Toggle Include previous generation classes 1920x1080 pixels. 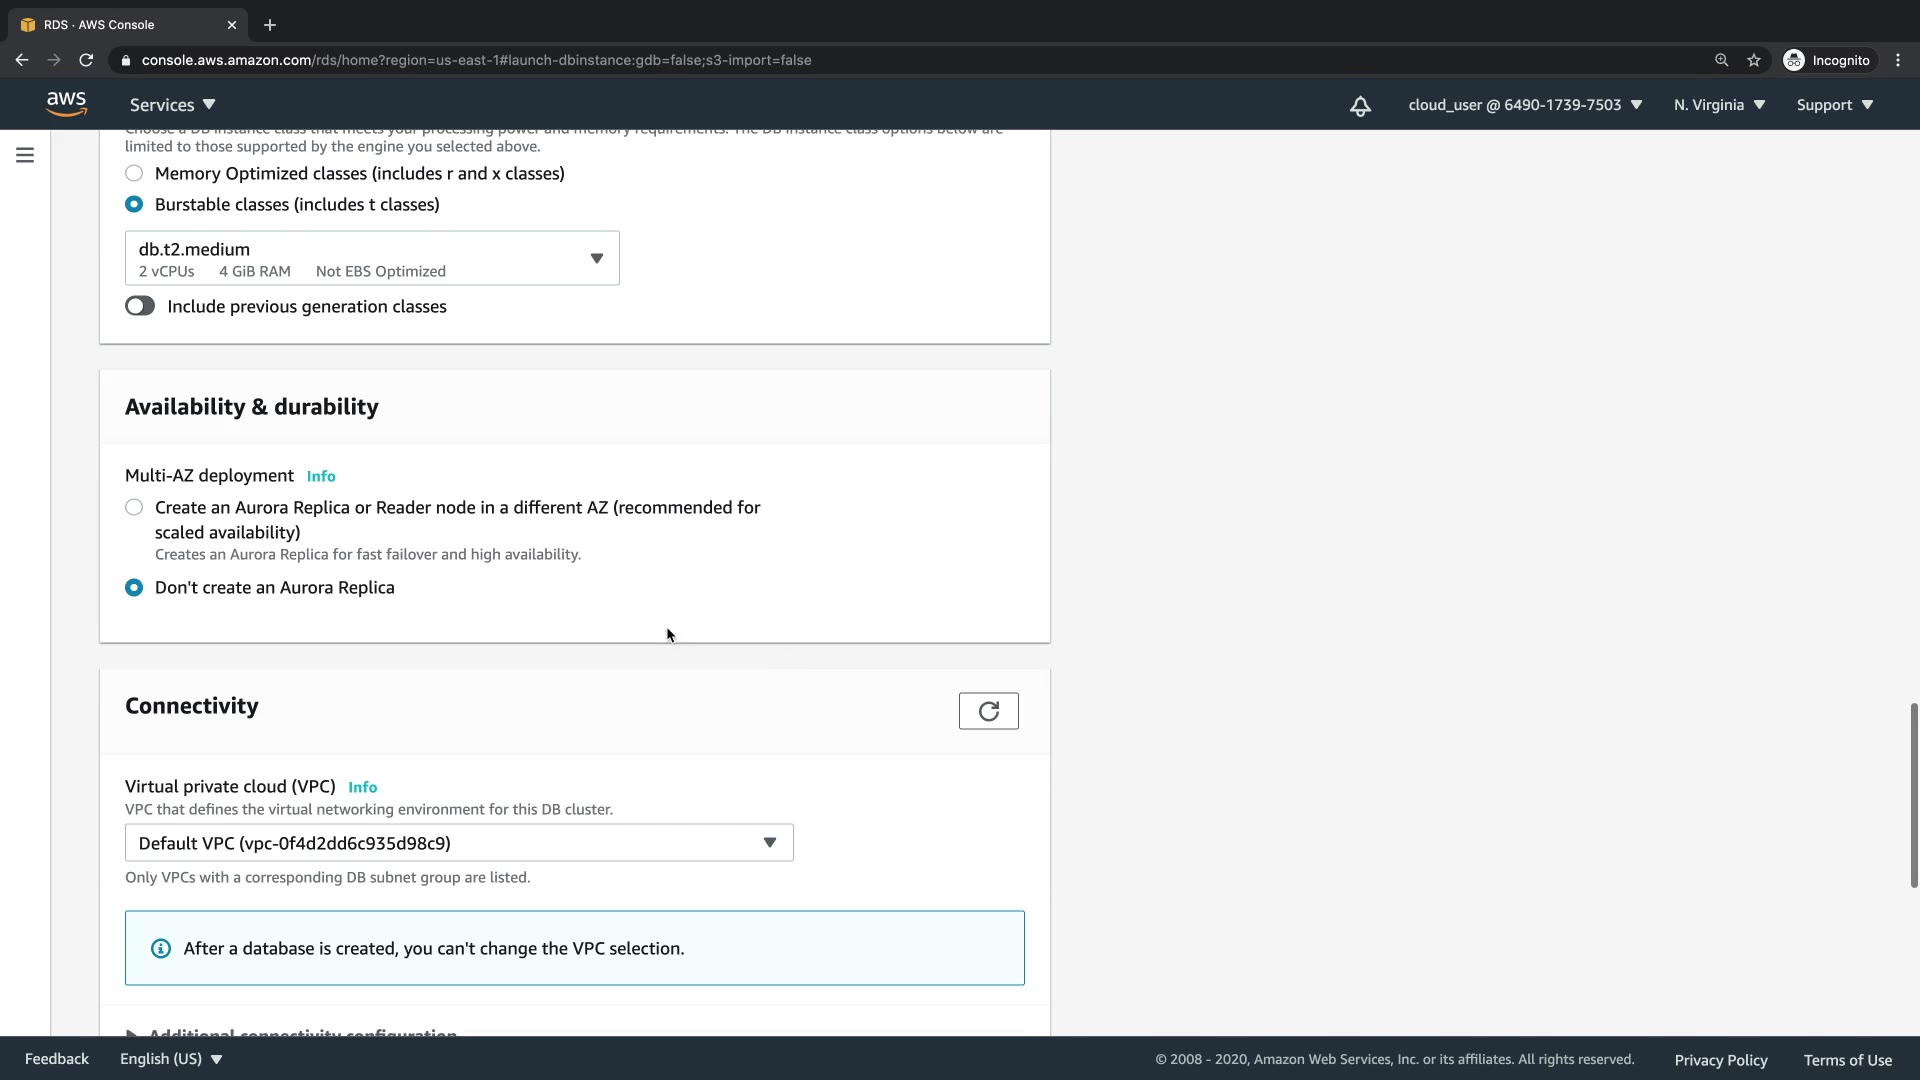pyautogui.click(x=140, y=306)
